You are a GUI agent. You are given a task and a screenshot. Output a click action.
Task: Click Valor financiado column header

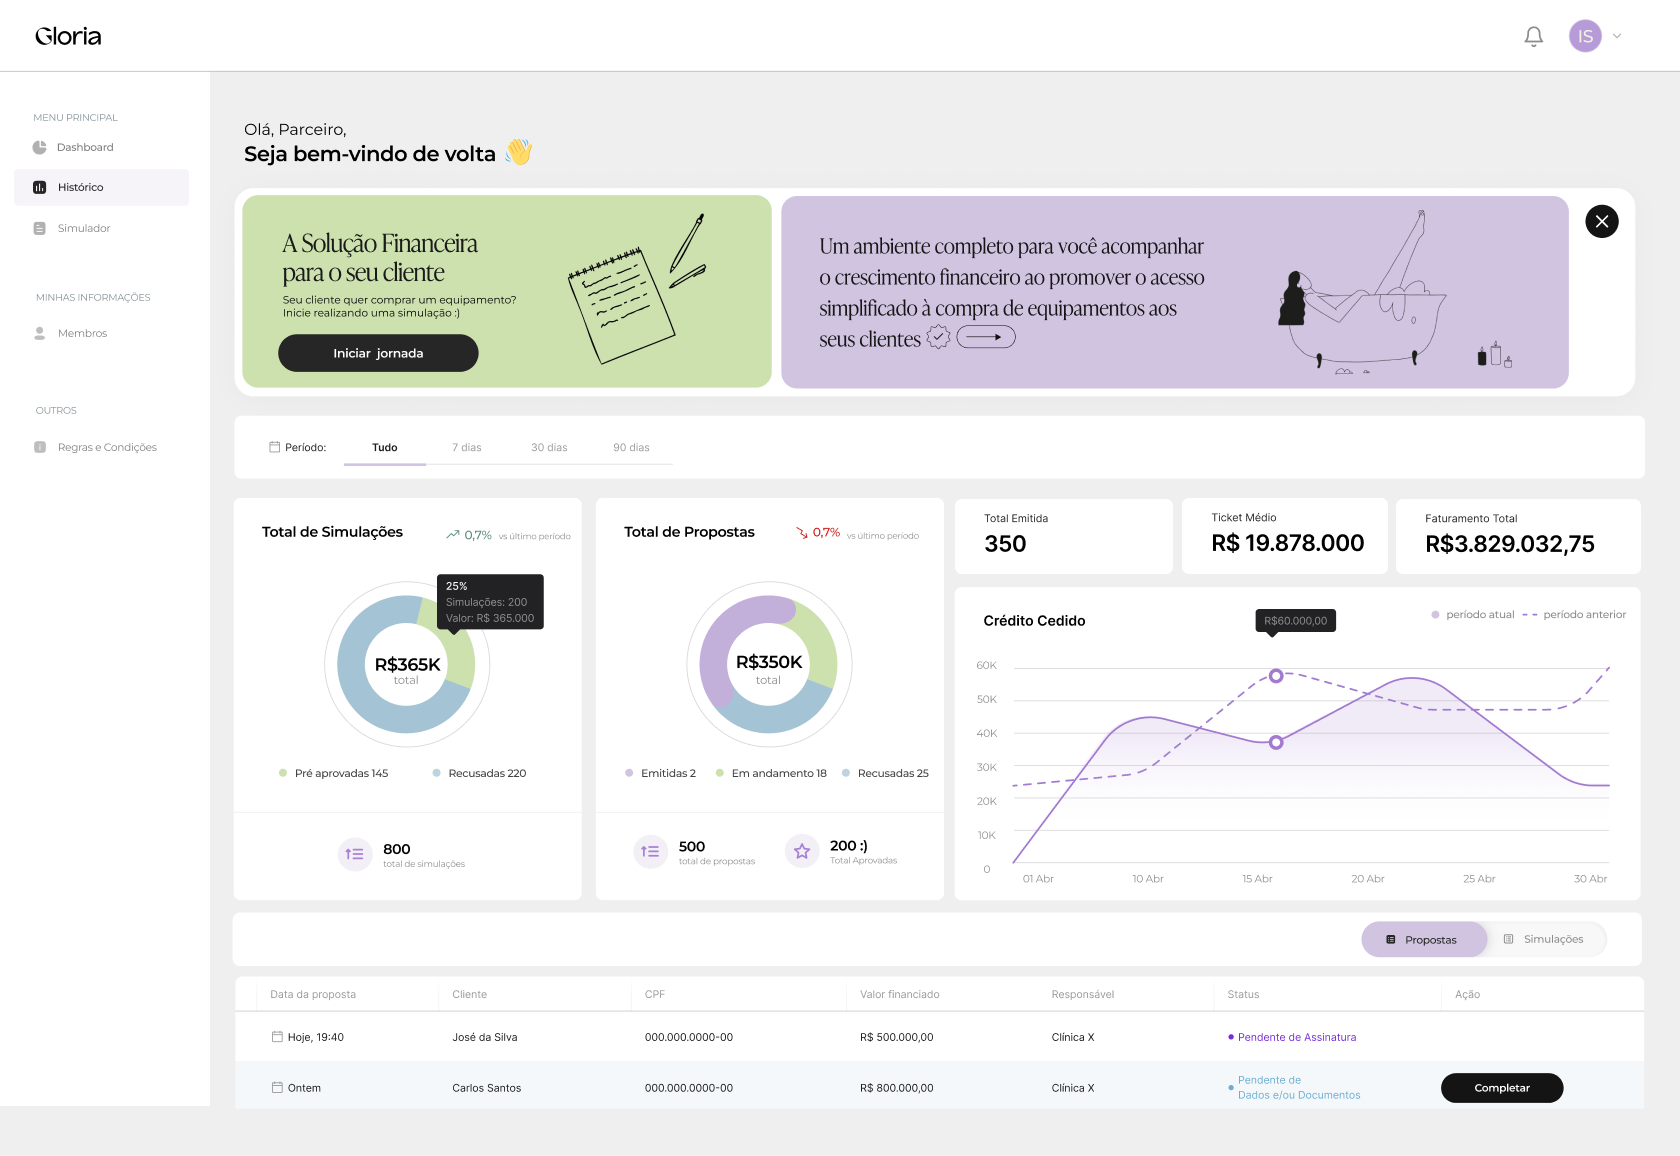tap(900, 994)
